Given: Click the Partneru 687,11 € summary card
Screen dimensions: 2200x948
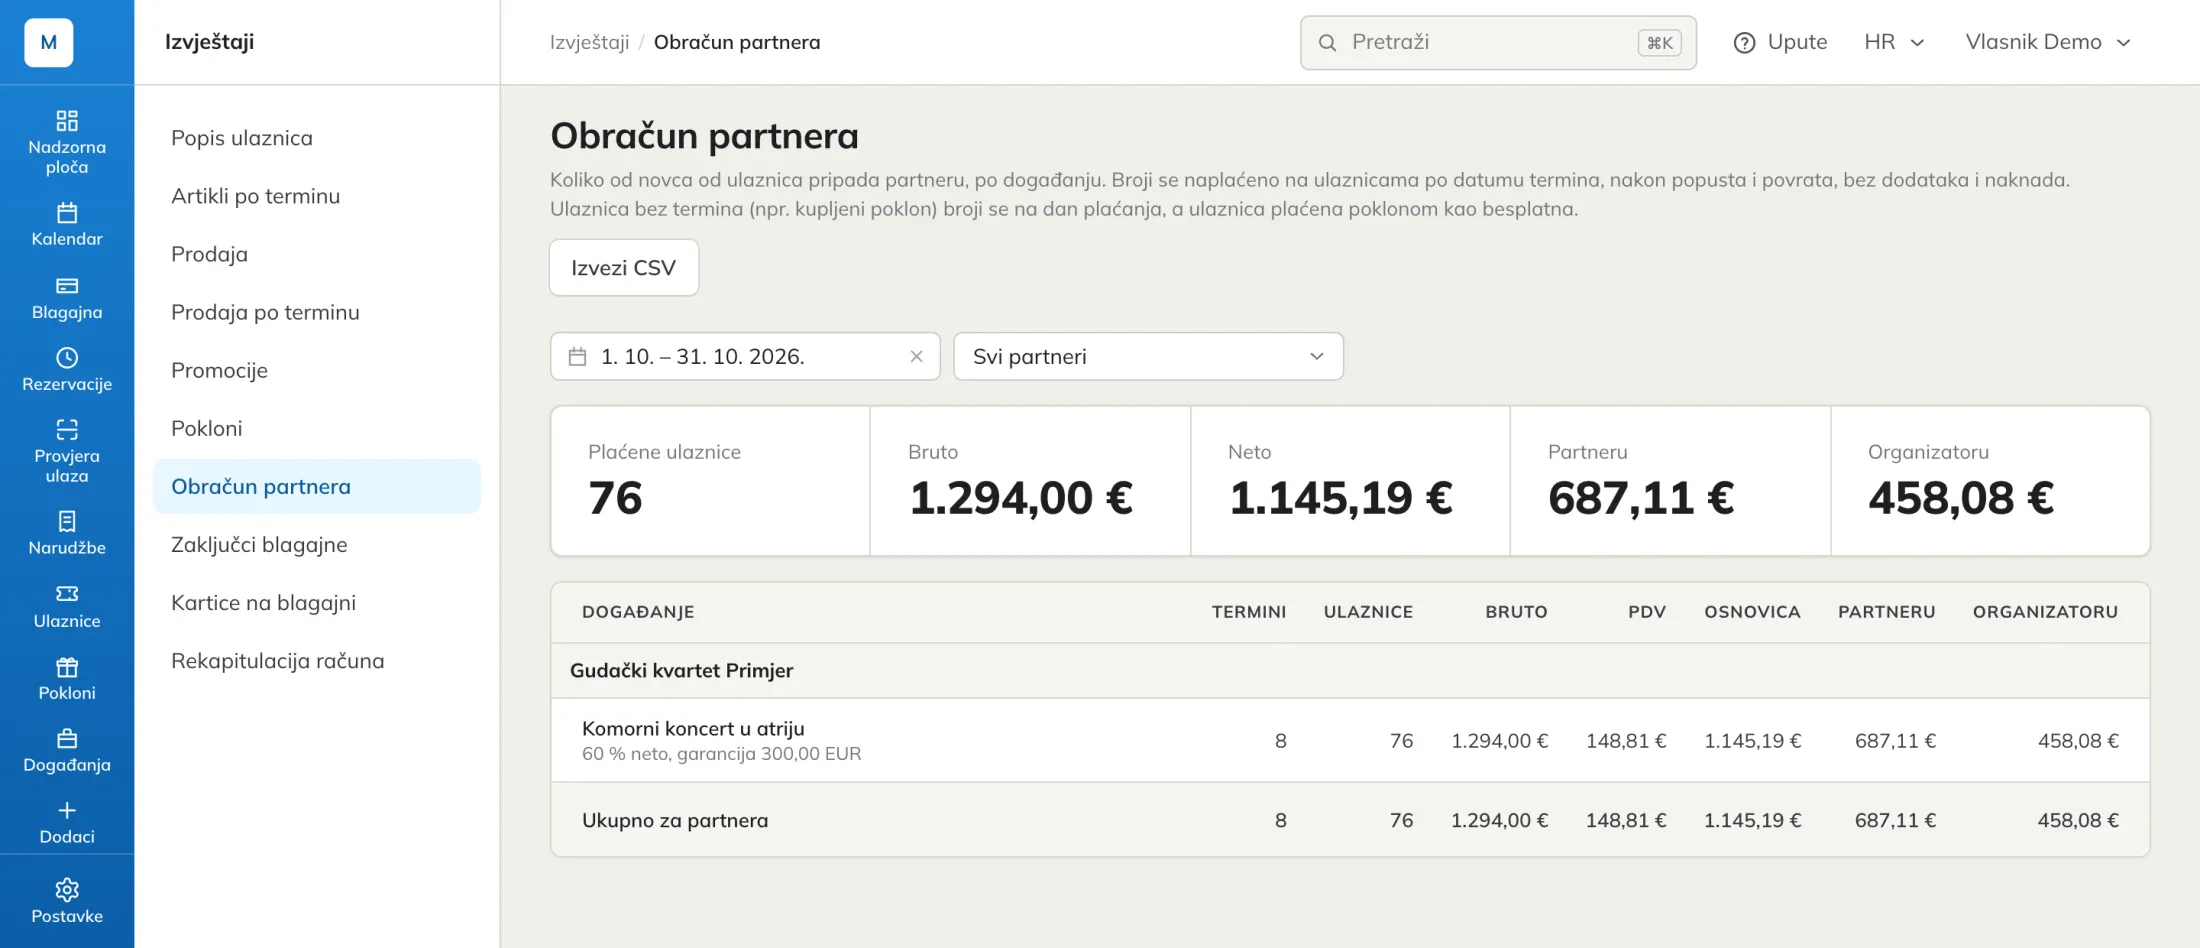Looking at the screenshot, I should pyautogui.click(x=1670, y=481).
